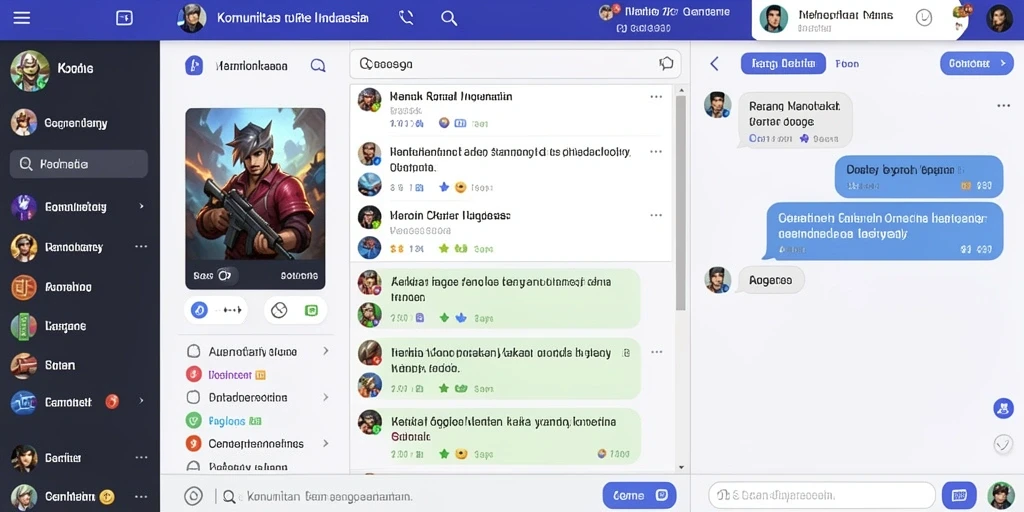Select the Pebaoty list item
The image size is (1024, 512).
pyautogui.click(x=247, y=466)
